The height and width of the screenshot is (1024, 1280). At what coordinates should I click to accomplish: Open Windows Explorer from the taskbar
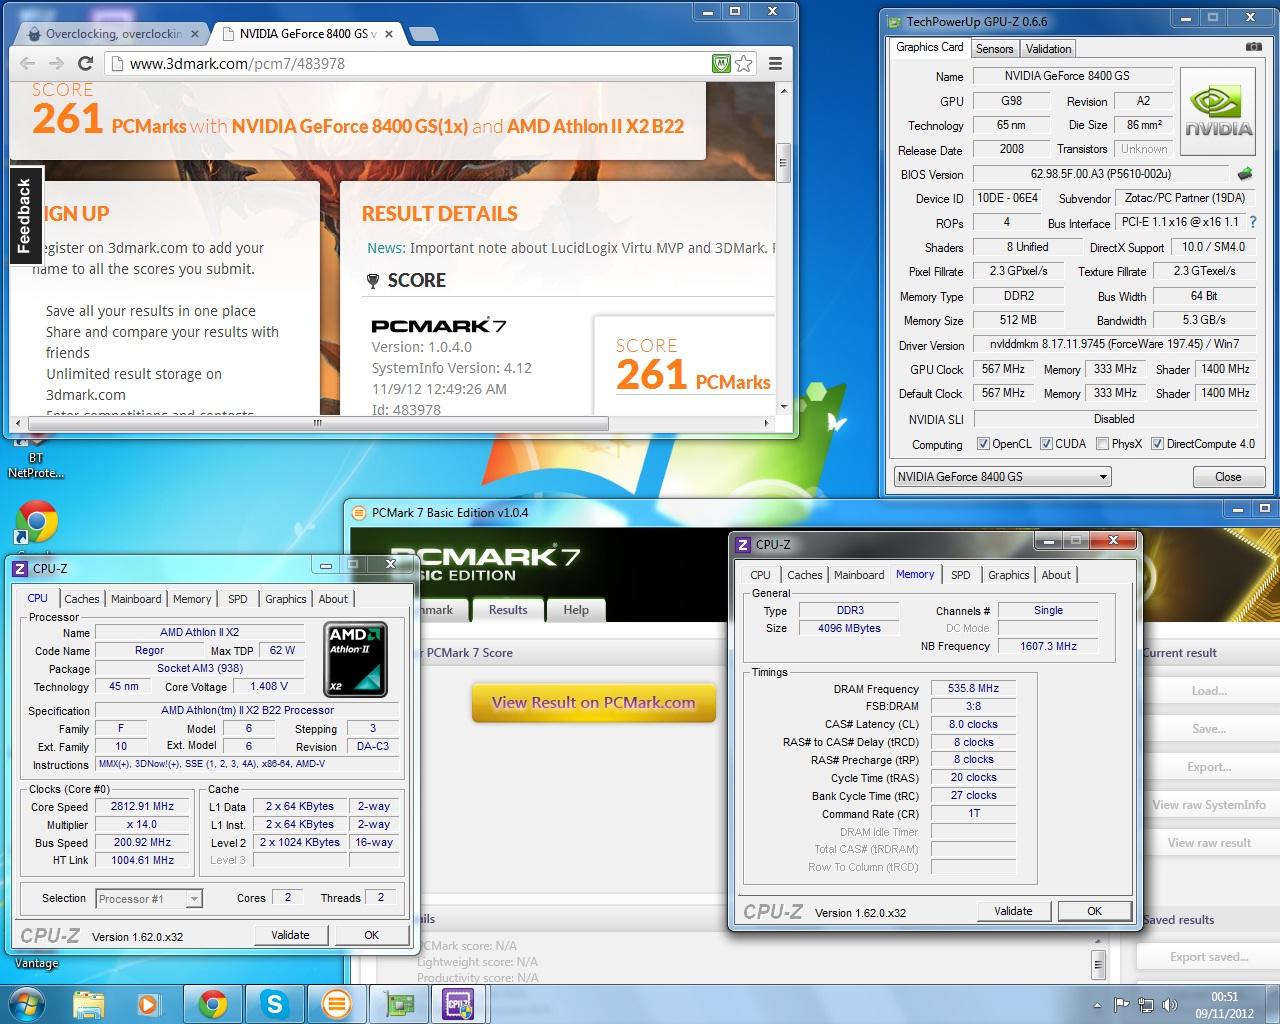[x=89, y=1003]
